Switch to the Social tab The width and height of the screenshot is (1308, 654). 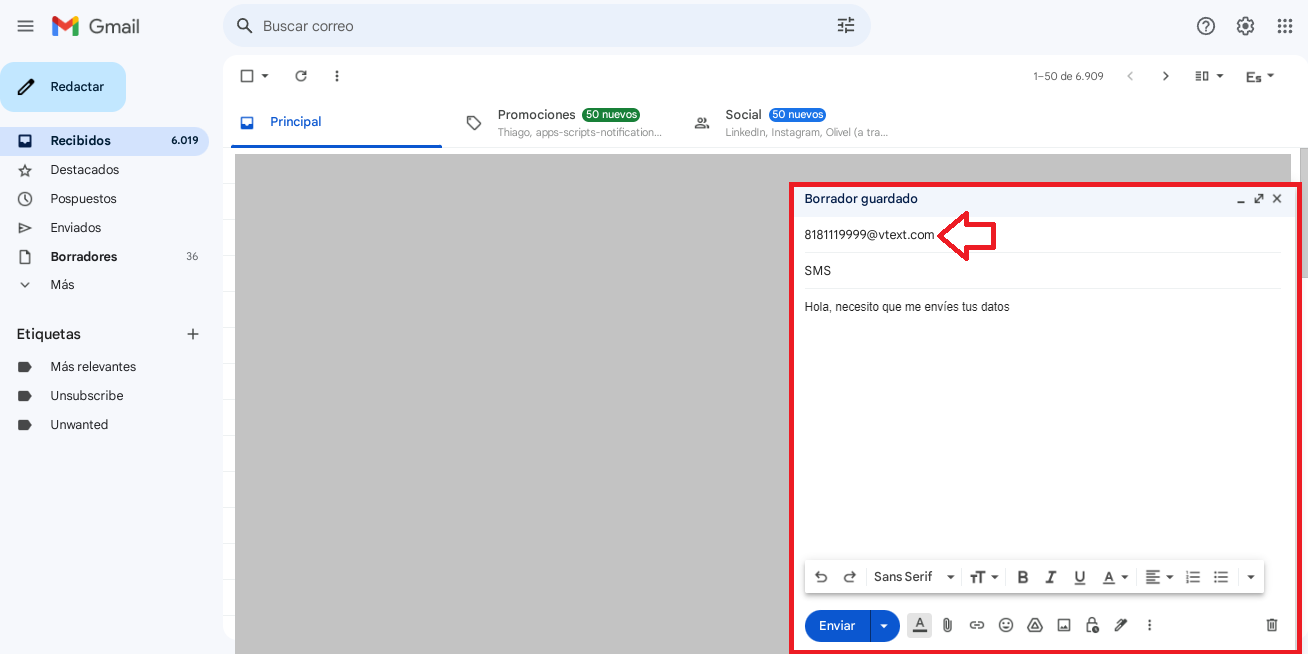coord(743,114)
